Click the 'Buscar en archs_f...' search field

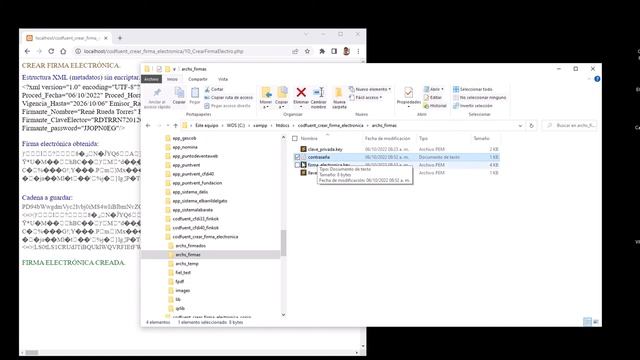[x=570, y=125]
